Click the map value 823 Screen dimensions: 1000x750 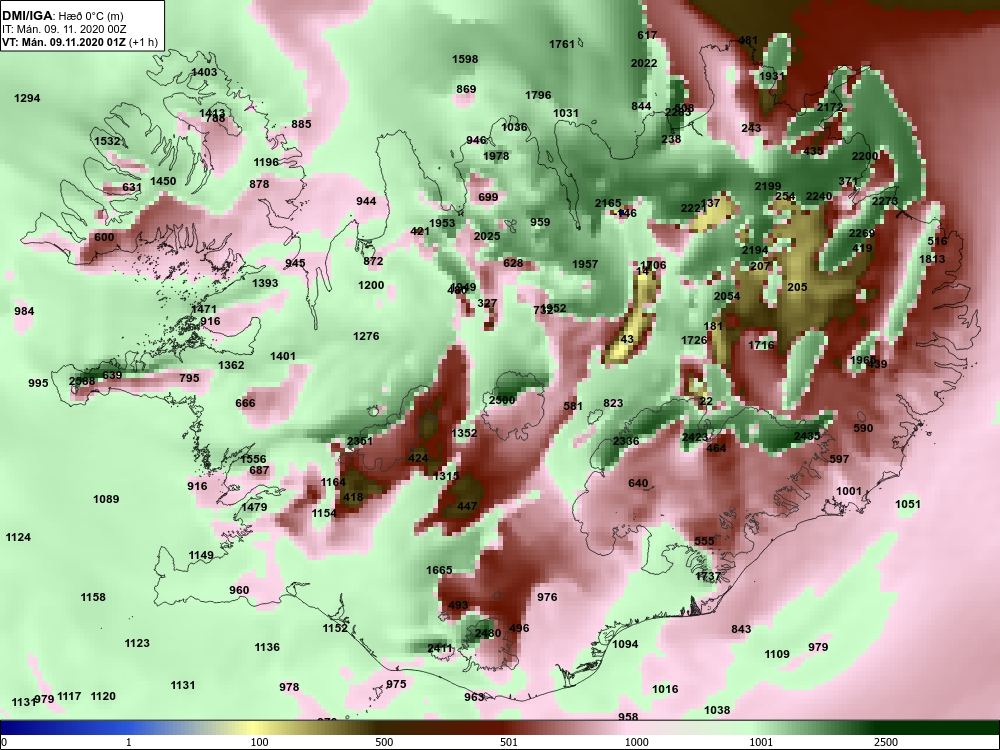(613, 403)
